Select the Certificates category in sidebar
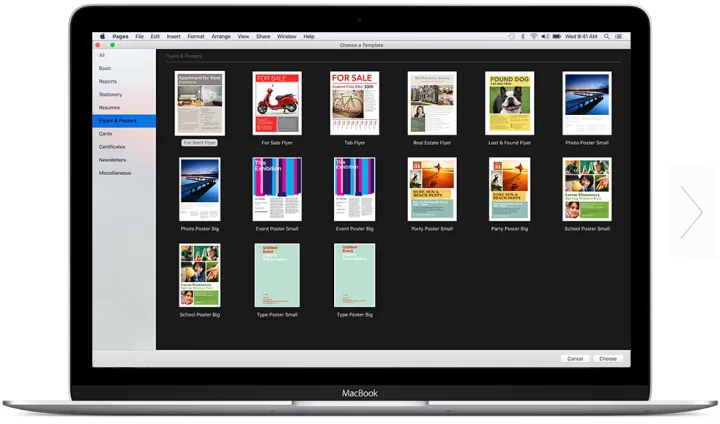 click(x=112, y=146)
